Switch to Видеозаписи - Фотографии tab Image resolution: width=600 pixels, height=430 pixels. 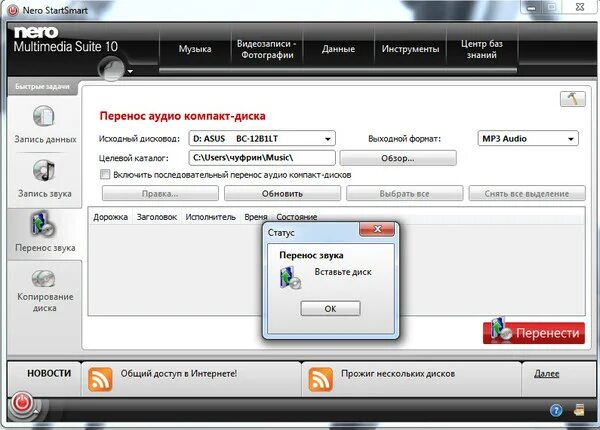click(x=267, y=49)
